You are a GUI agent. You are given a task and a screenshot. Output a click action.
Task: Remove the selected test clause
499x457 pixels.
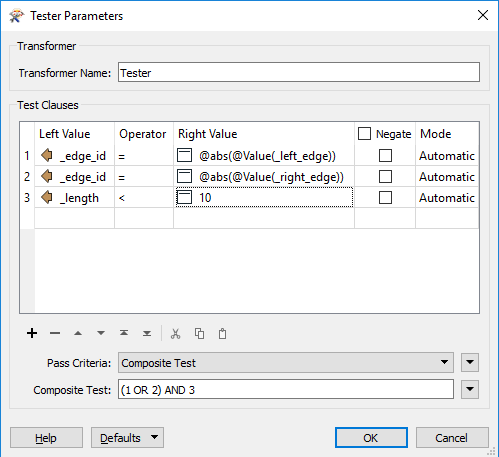coord(55,333)
